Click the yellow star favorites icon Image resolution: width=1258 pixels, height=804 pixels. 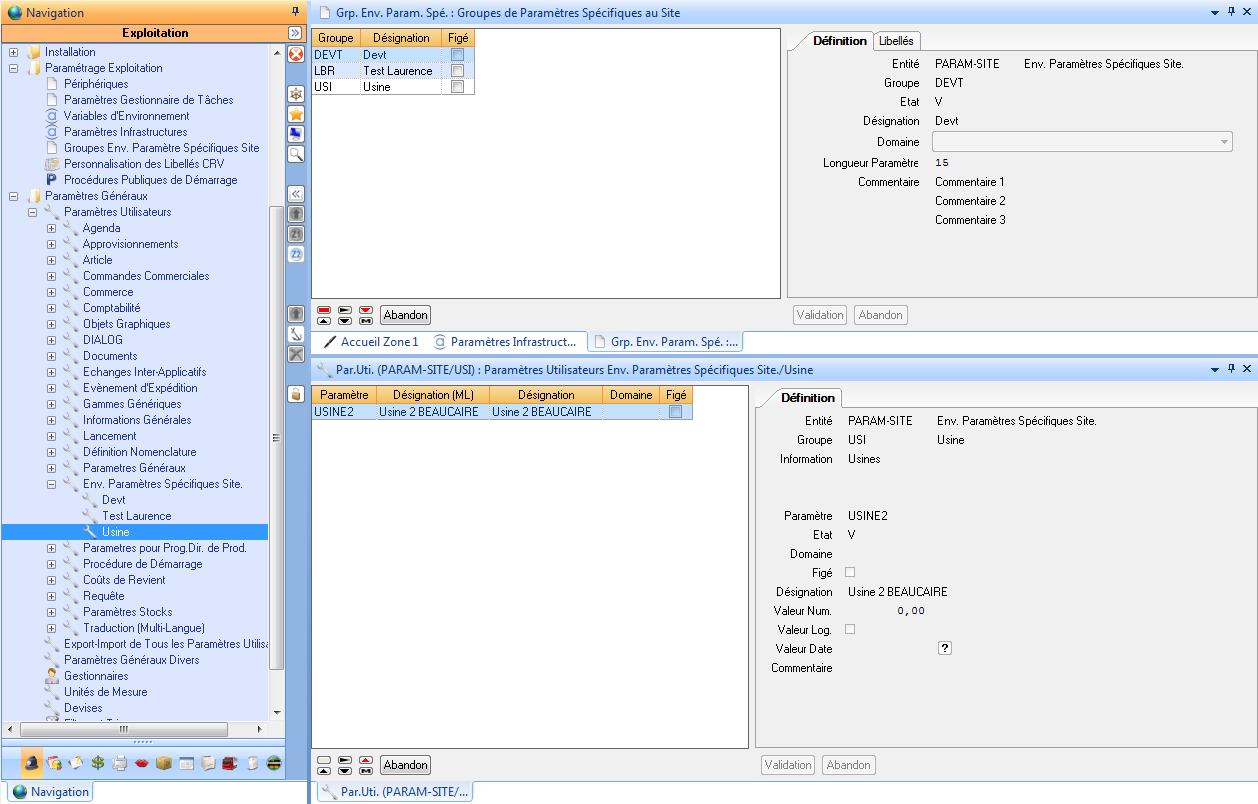coord(296,114)
